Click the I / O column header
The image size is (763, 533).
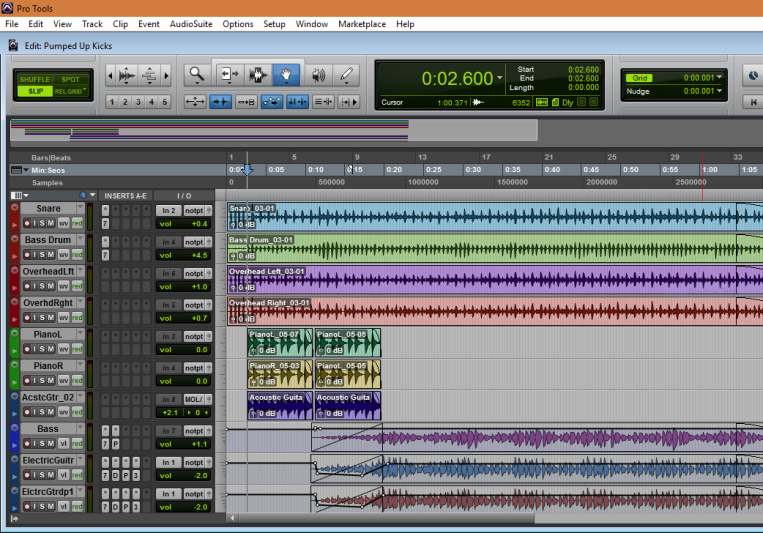pos(184,196)
